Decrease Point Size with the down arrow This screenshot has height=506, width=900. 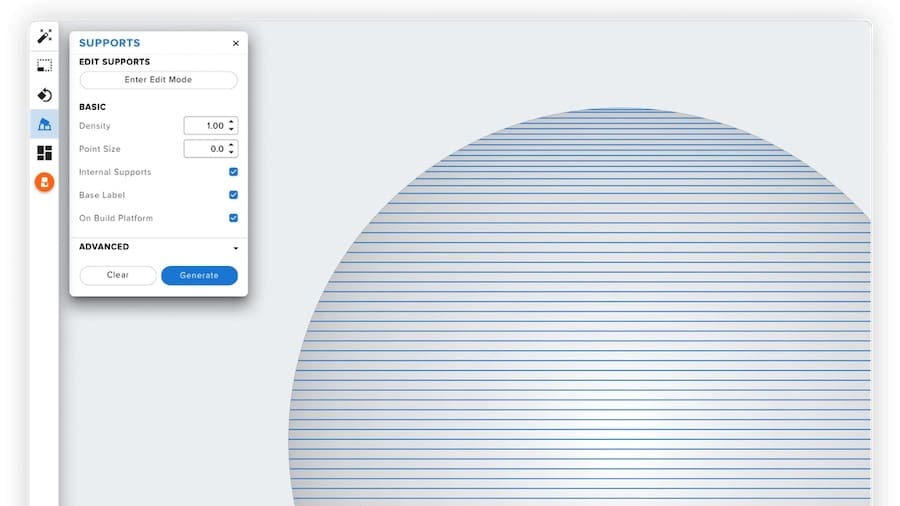(231, 152)
